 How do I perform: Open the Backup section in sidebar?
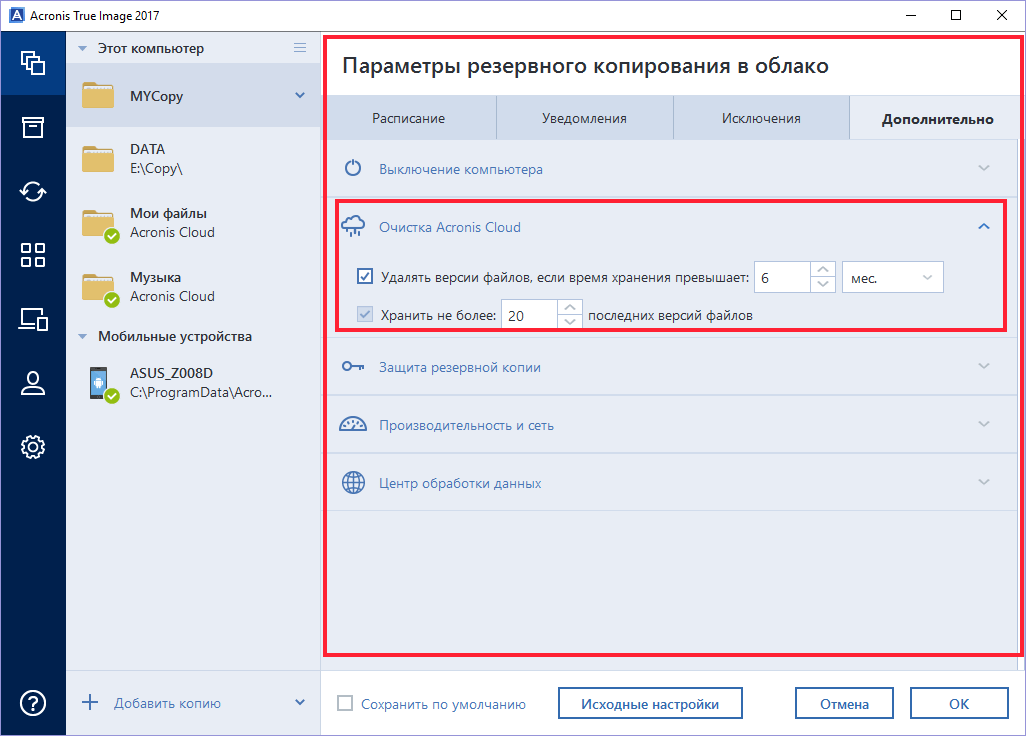point(33,62)
